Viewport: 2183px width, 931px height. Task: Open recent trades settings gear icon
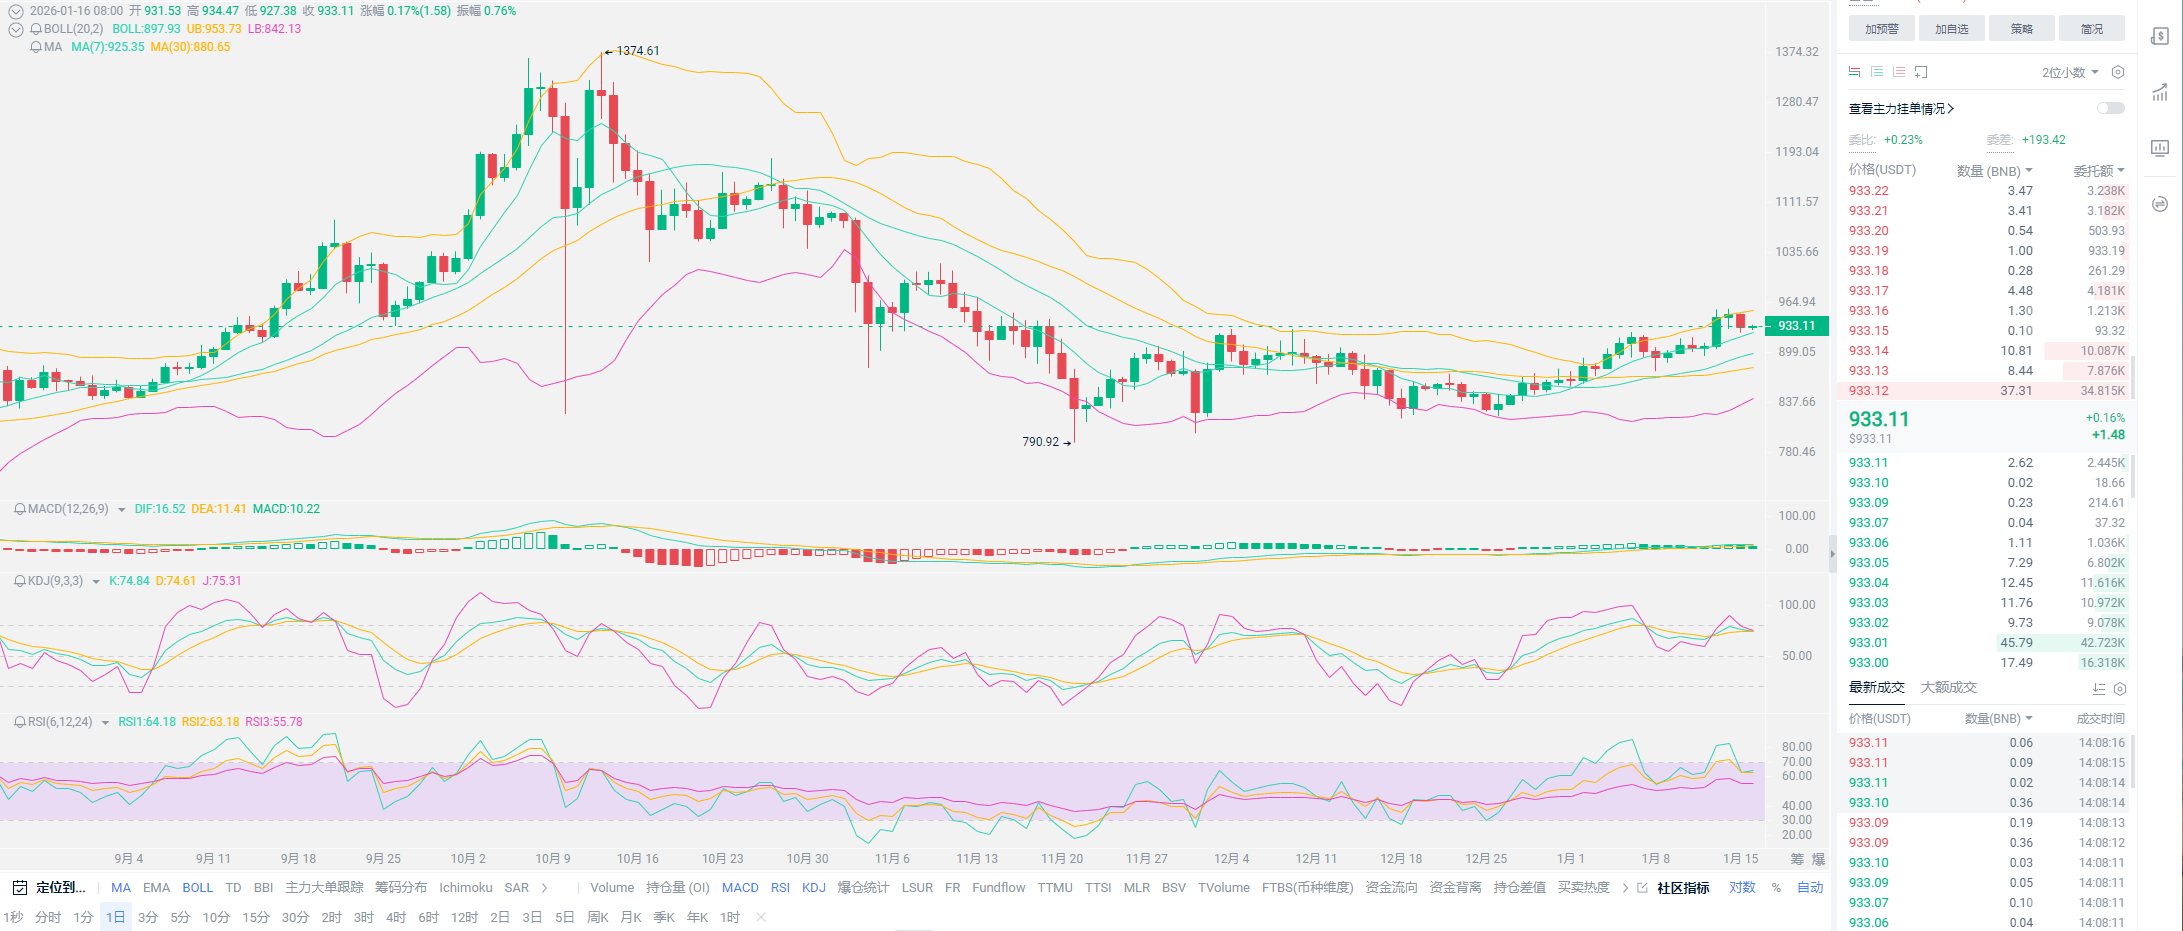tap(2119, 688)
